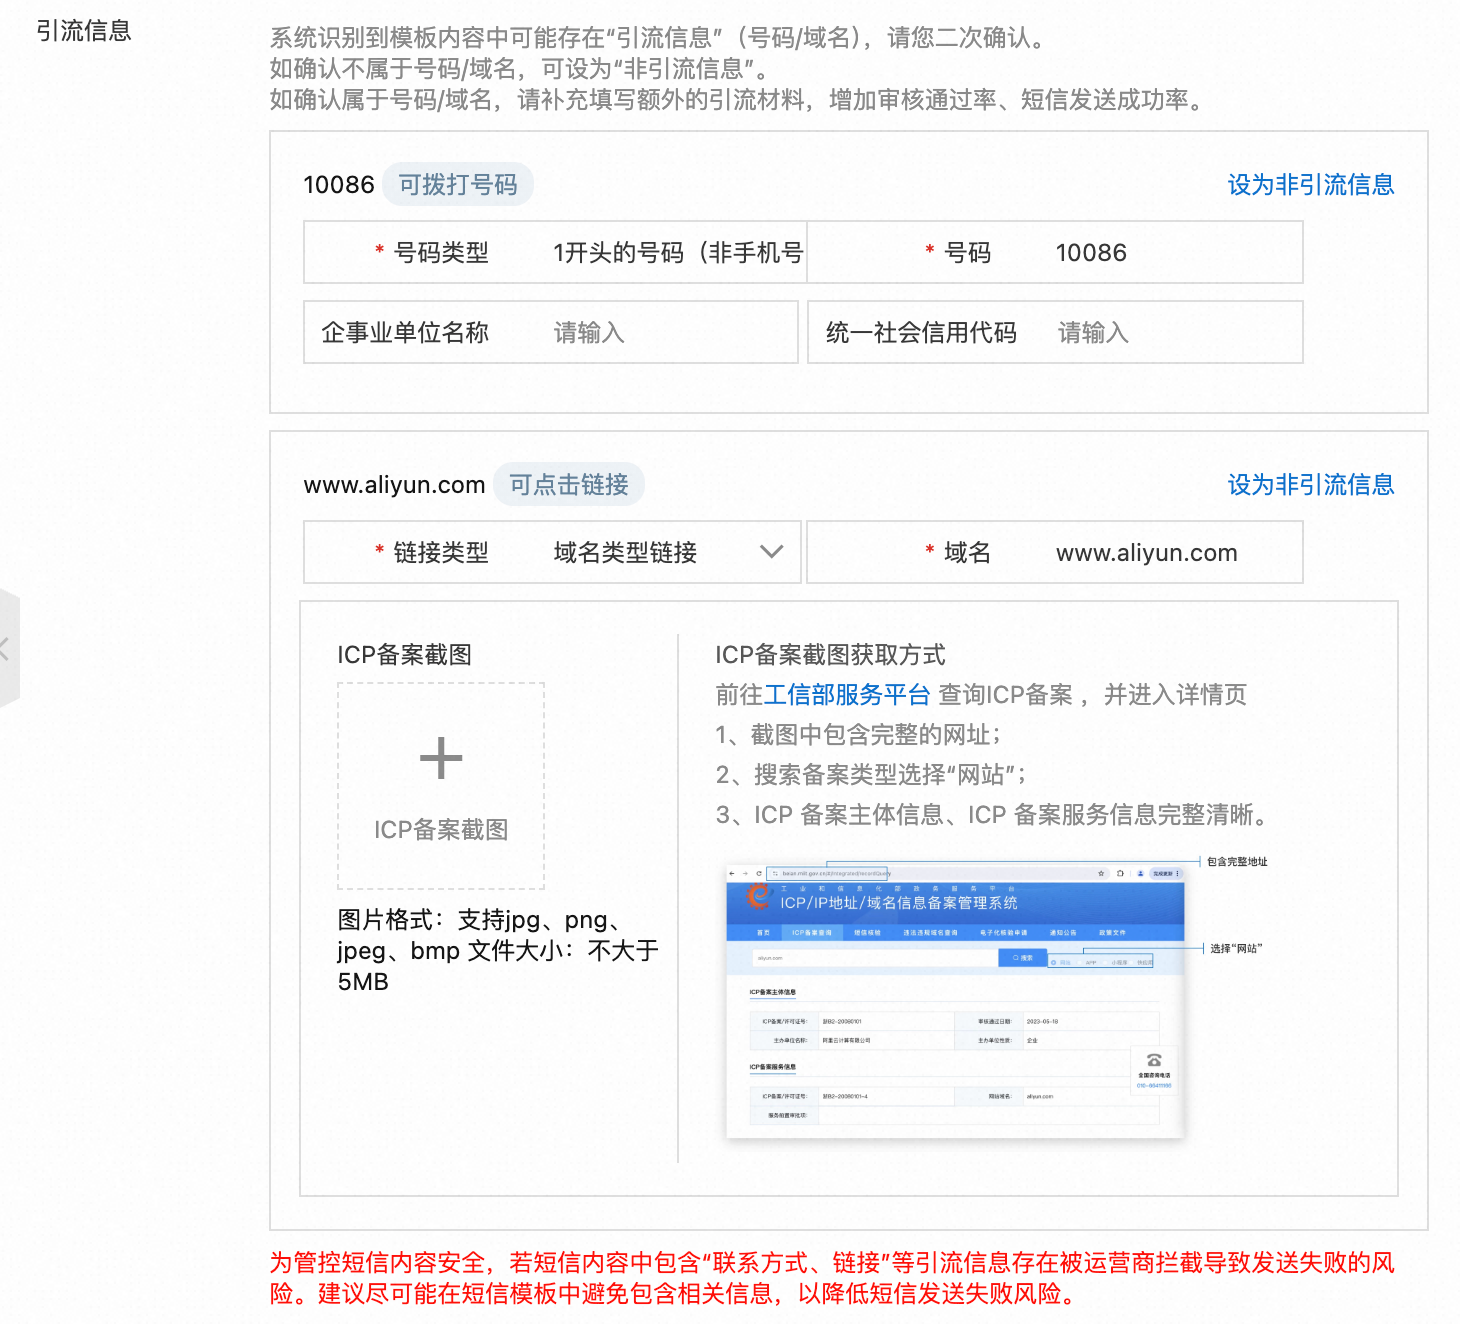The width and height of the screenshot is (1460, 1324).
Task: Click instruction line 截图中包含完整的网址
Action: coord(858,734)
